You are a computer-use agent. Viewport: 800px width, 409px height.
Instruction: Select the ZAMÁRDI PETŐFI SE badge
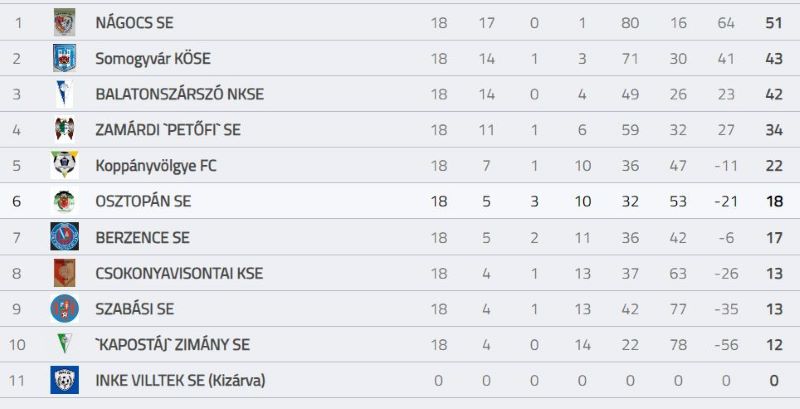coord(64,130)
